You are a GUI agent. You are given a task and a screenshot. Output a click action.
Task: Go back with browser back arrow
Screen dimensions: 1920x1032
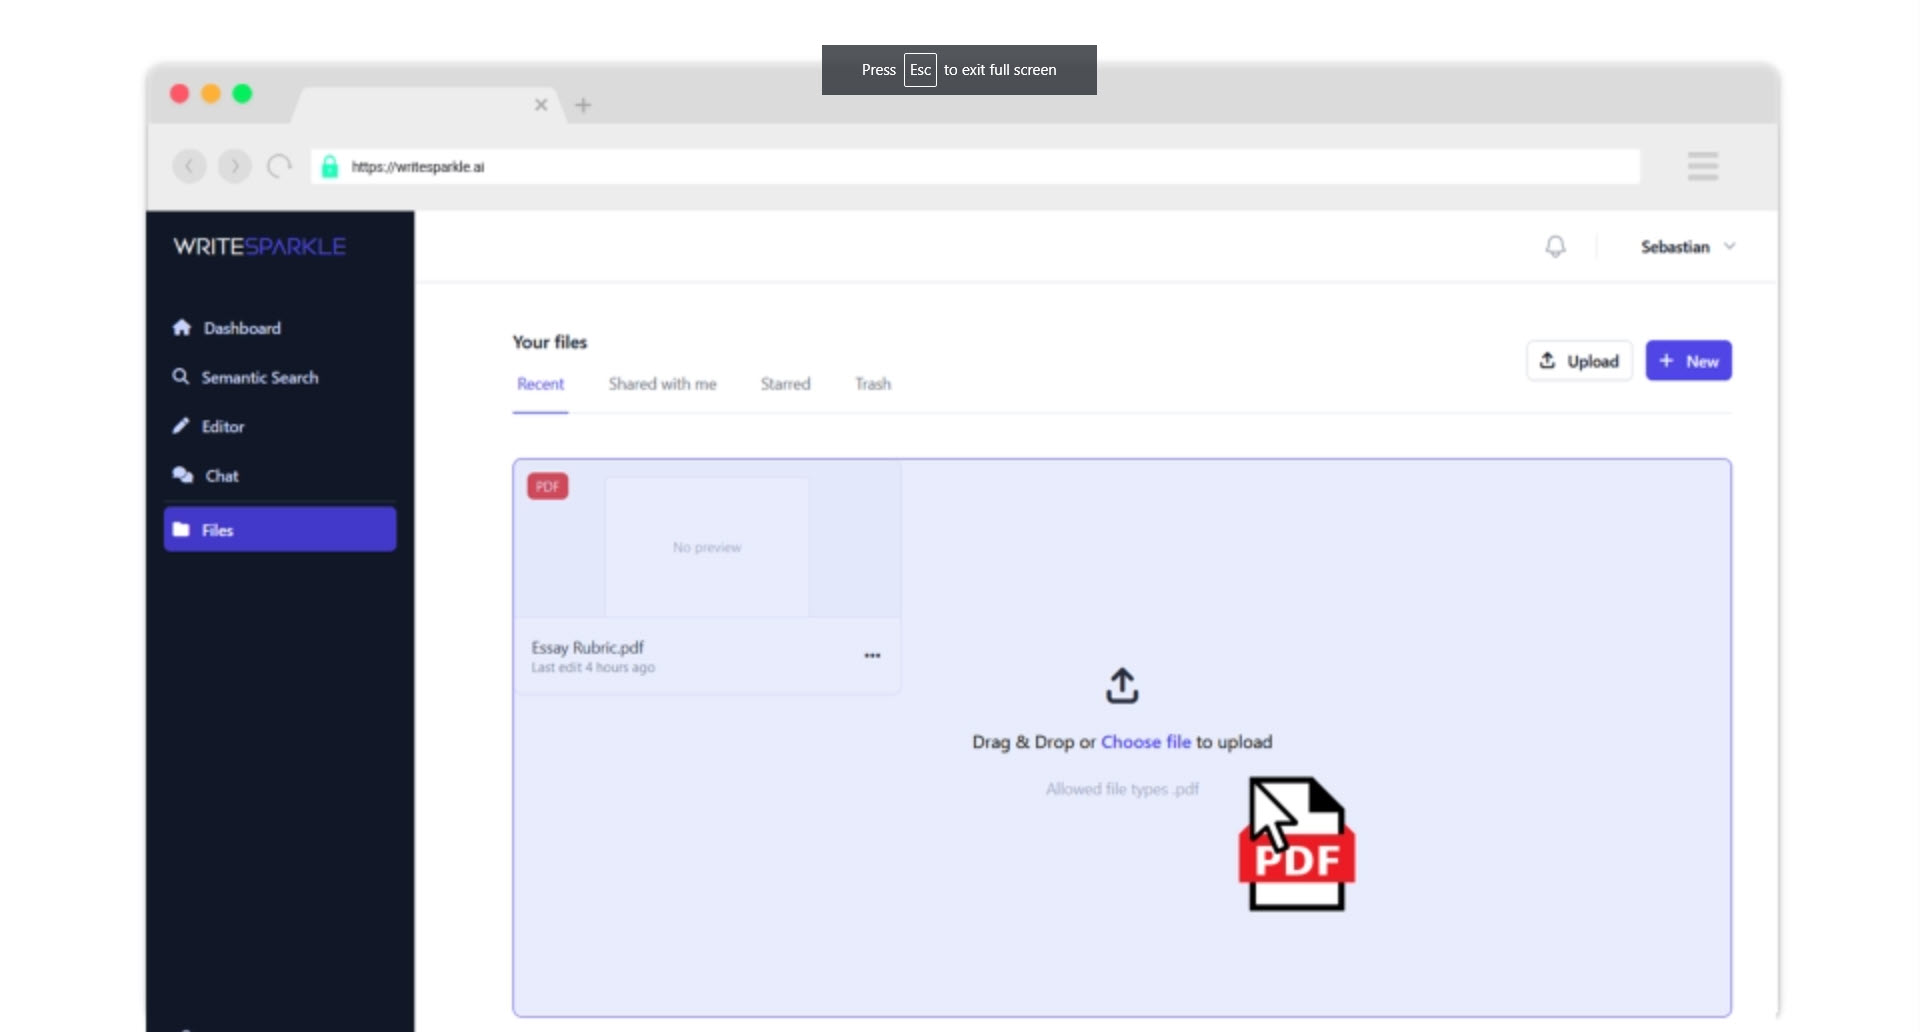(189, 166)
